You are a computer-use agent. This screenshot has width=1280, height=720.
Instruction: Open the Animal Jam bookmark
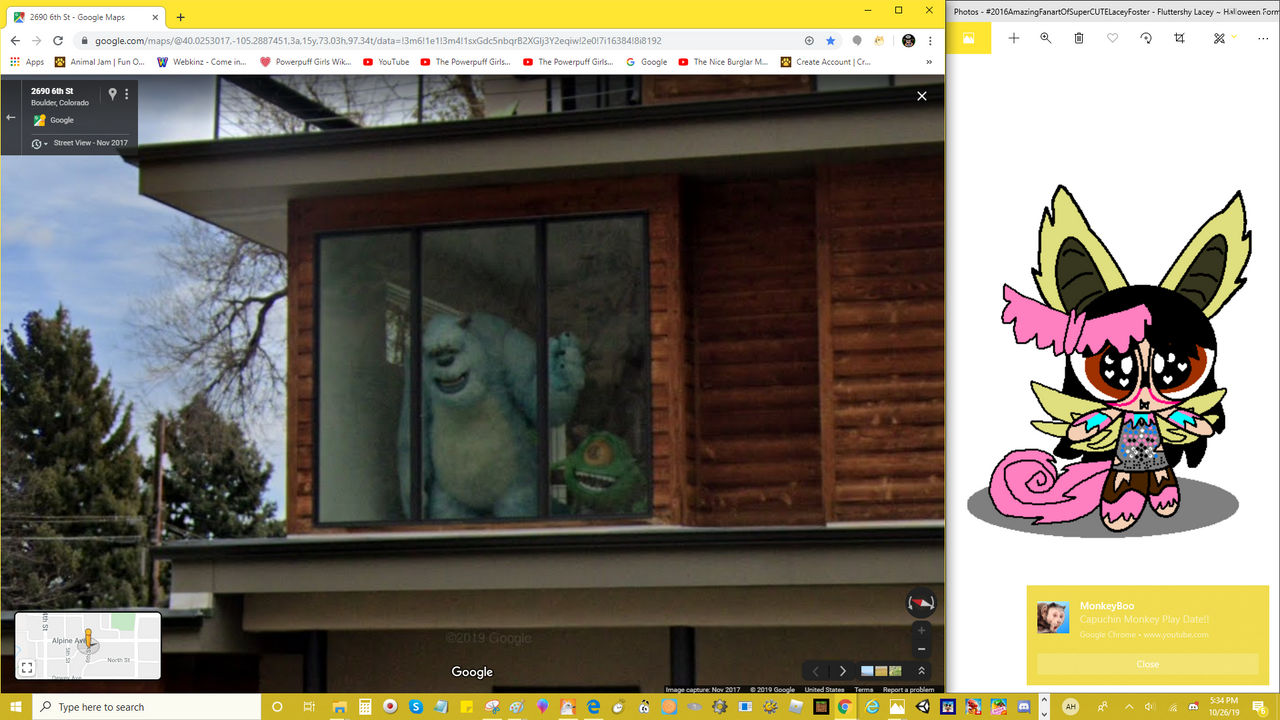[x=99, y=62]
